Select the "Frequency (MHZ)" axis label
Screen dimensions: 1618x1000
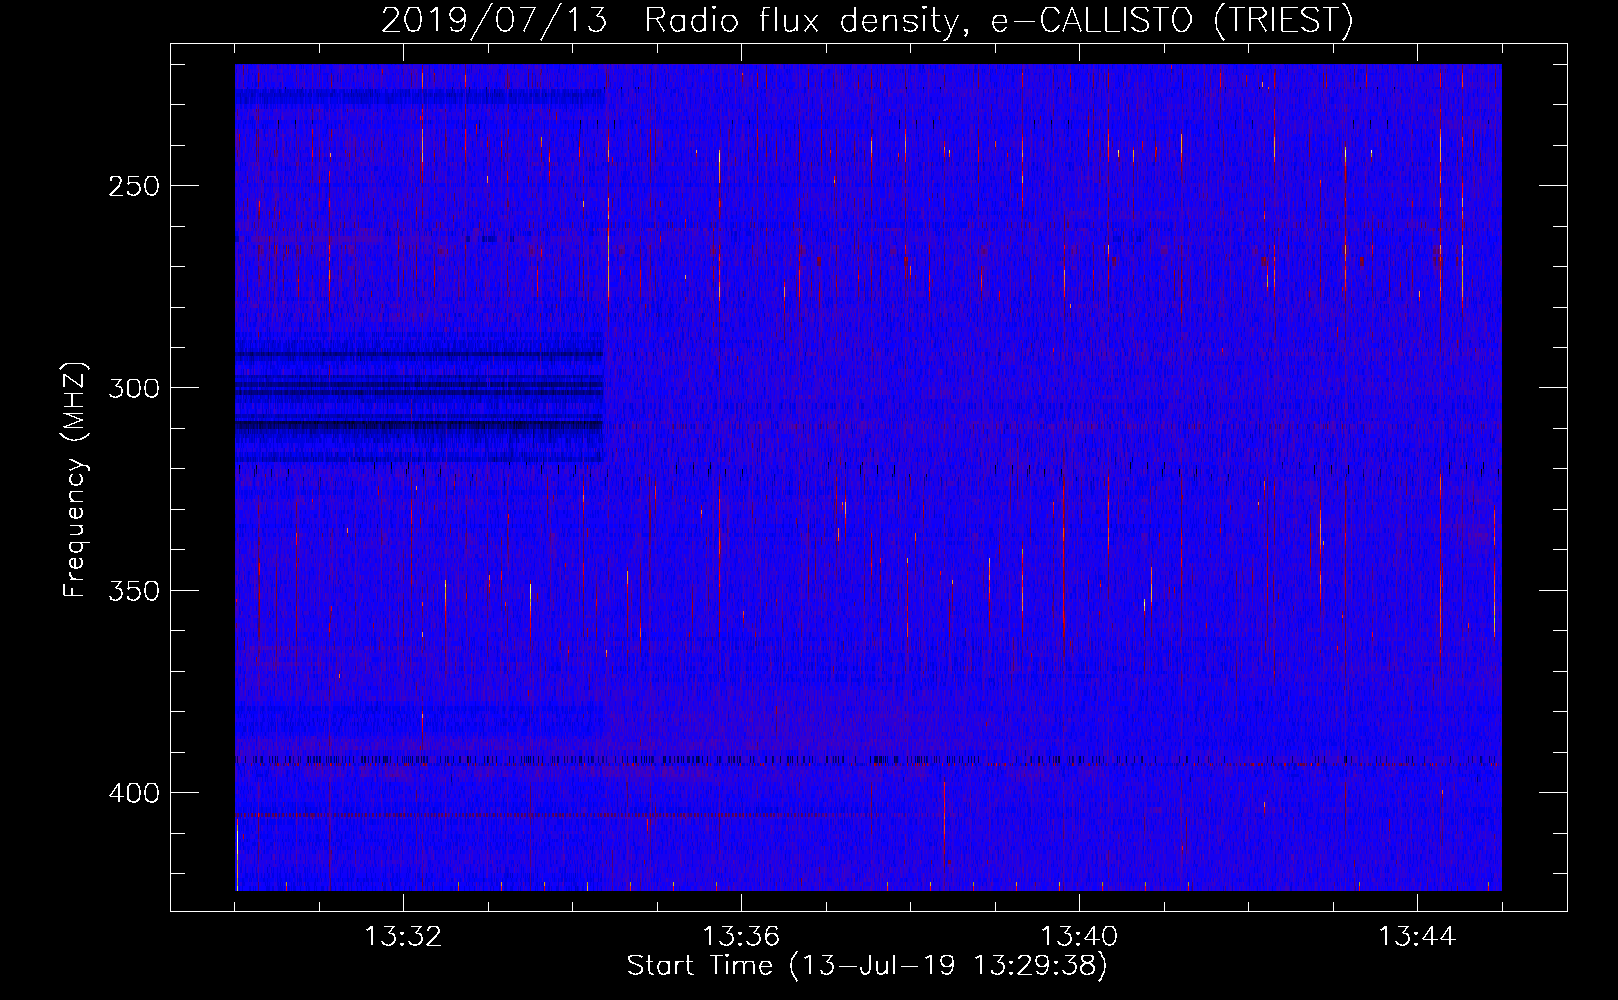[75, 480]
